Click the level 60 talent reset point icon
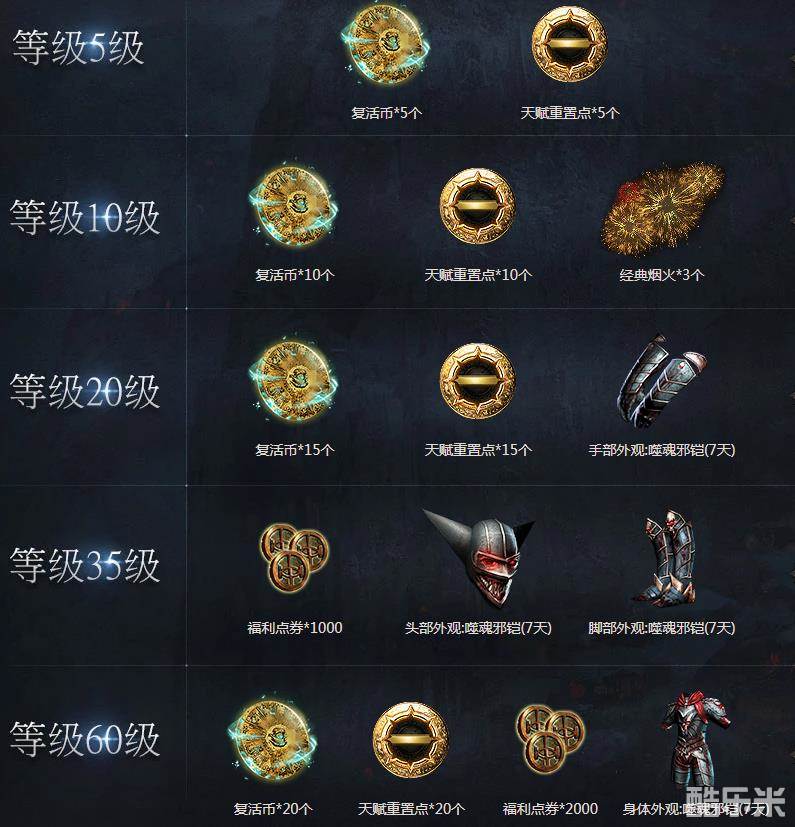The height and width of the screenshot is (827, 795). click(410, 739)
